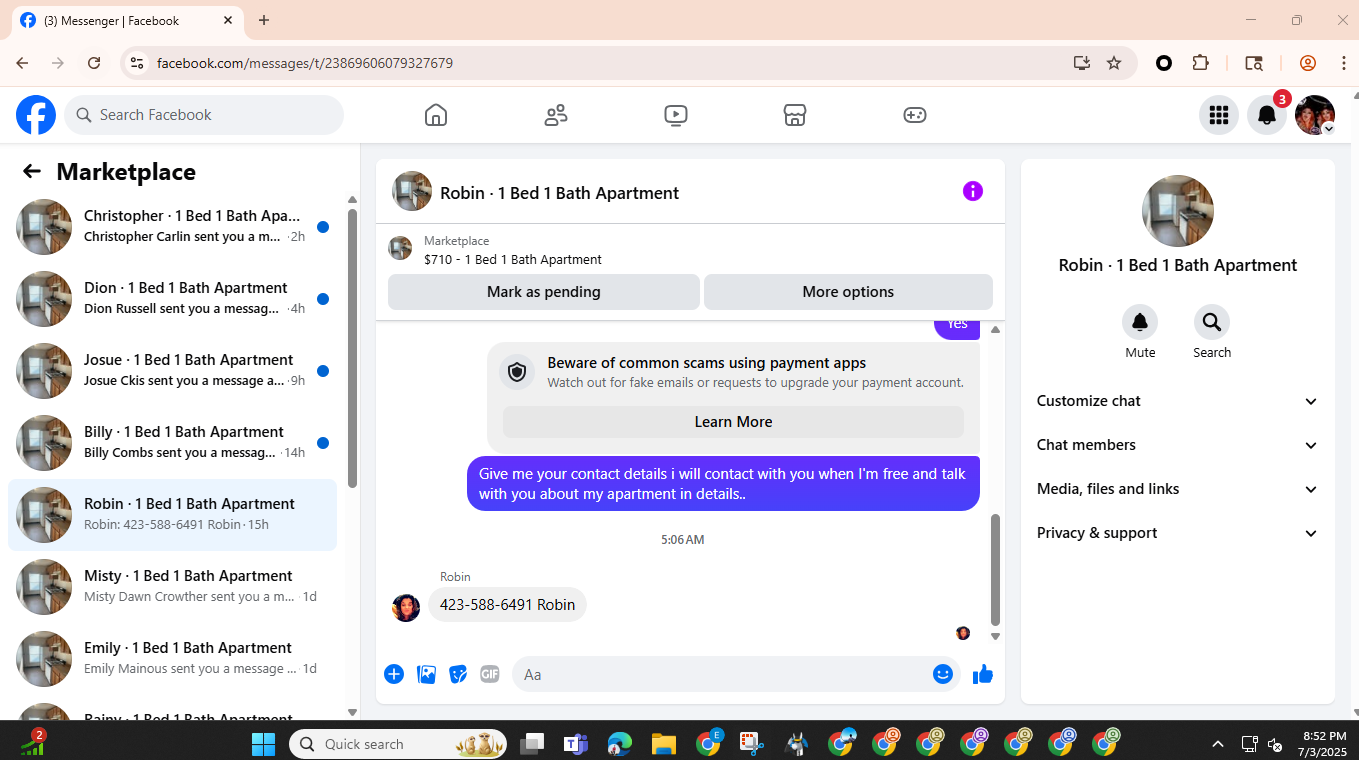Open File Explorer from taskbar
Image resolution: width=1359 pixels, height=760 pixels.
(664, 744)
